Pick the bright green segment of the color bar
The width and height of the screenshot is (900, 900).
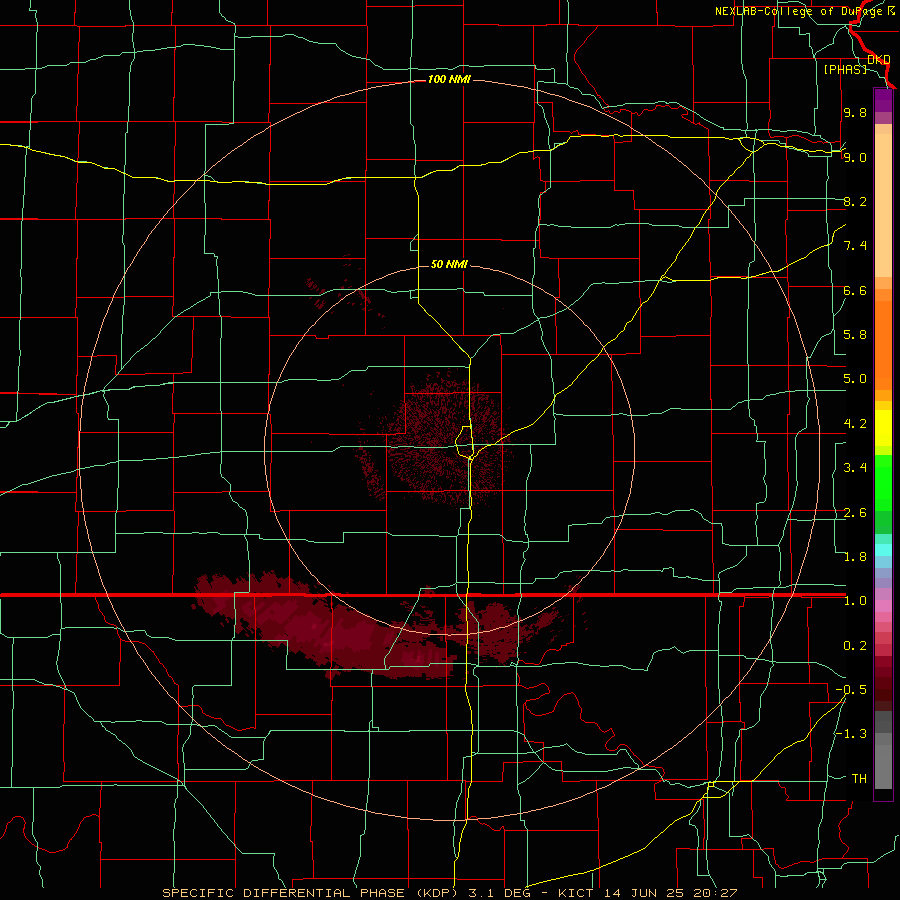[883, 482]
